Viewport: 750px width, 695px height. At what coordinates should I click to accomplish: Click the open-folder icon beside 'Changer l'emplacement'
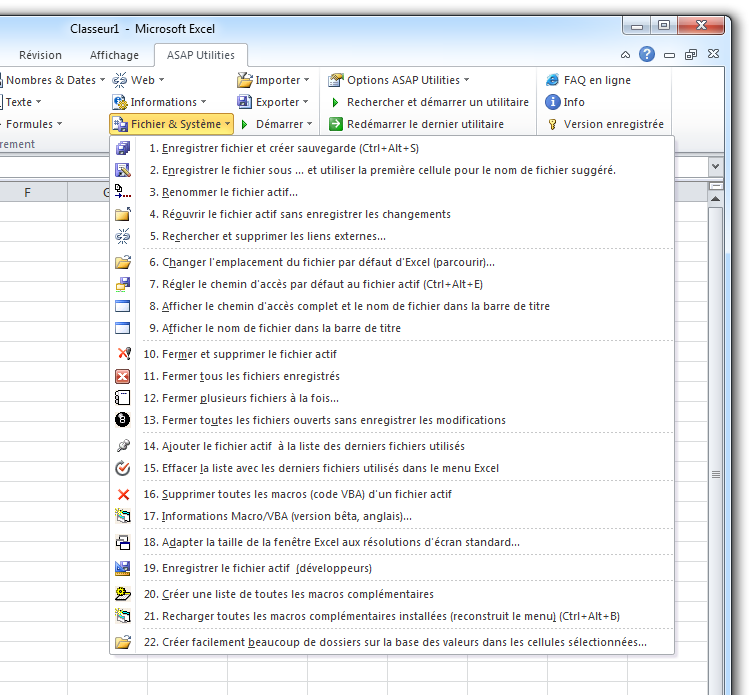tap(123, 262)
